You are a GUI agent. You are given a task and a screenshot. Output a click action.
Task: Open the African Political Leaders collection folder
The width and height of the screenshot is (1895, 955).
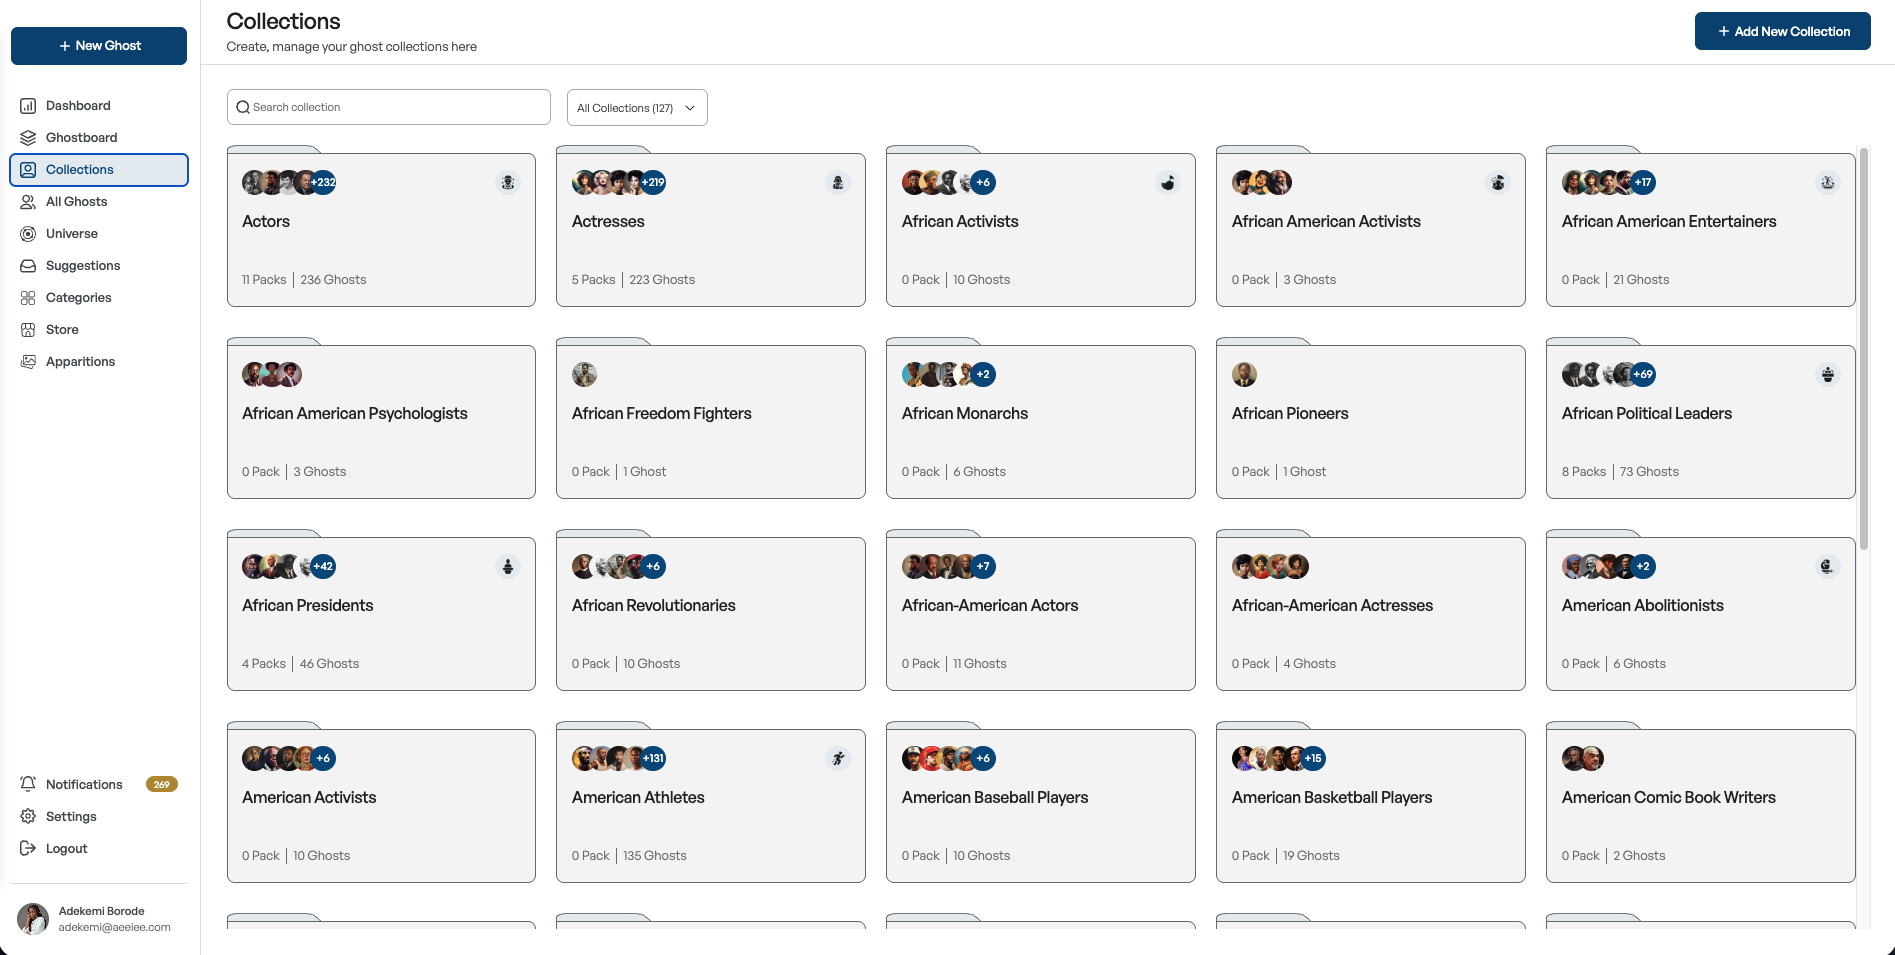tap(1701, 419)
